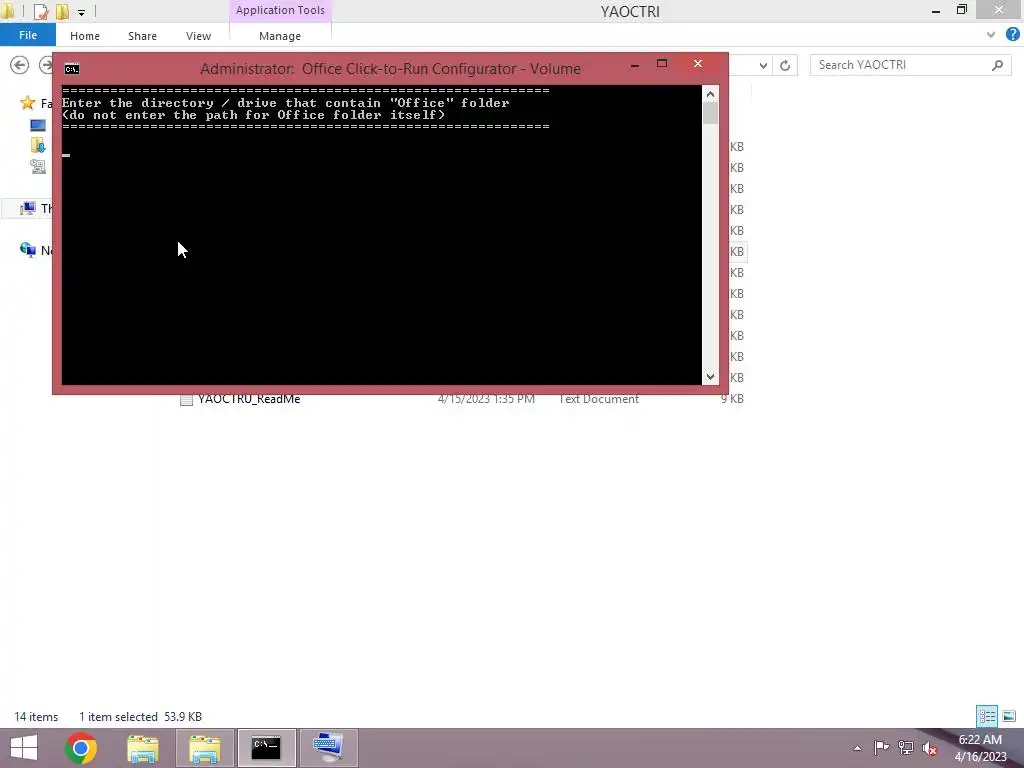Open Action Center flag in system tray
Screen dimensions: 1024x768
(x=881, y=748)
